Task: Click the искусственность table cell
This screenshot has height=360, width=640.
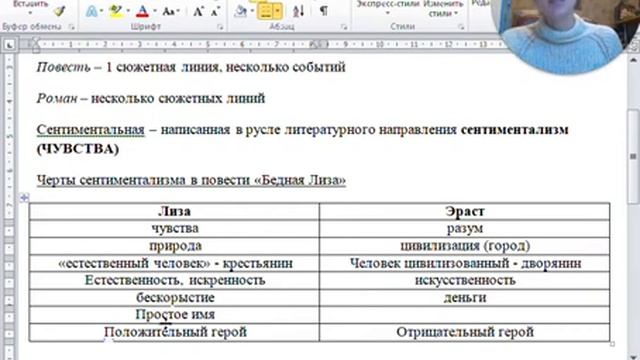Action: [x=465, y=280]
